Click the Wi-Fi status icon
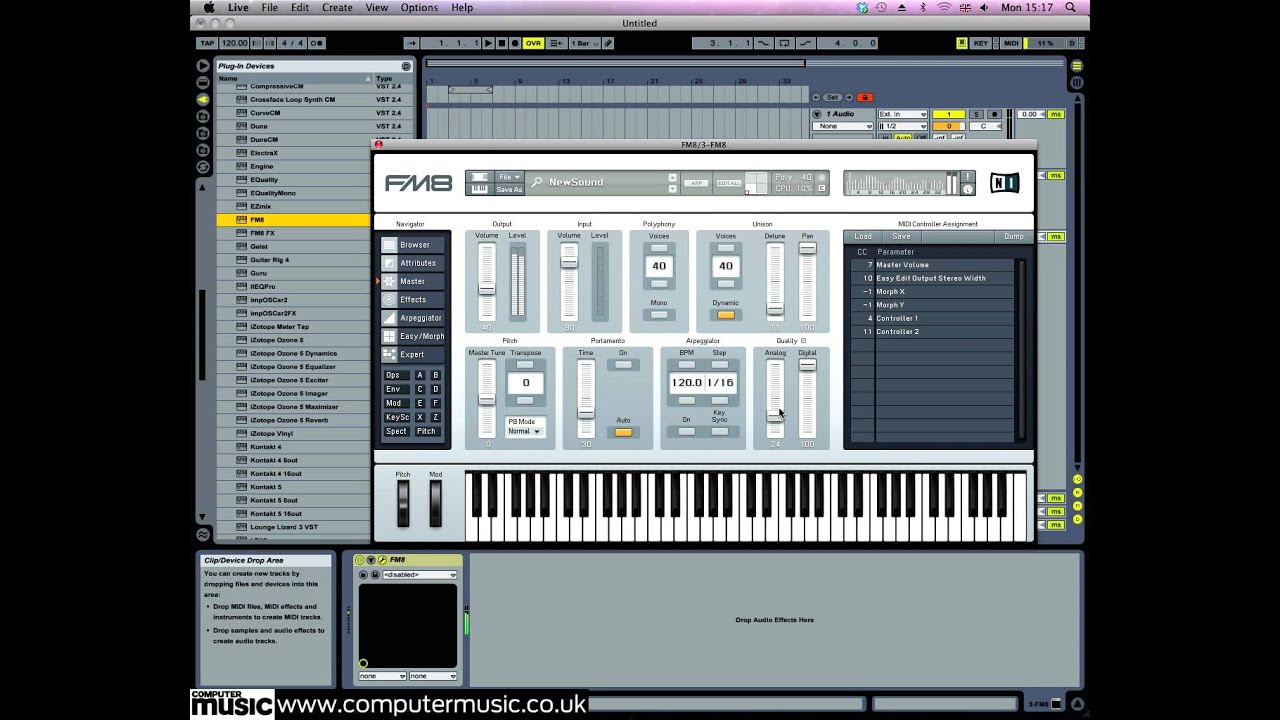 (x=944, y=7)
